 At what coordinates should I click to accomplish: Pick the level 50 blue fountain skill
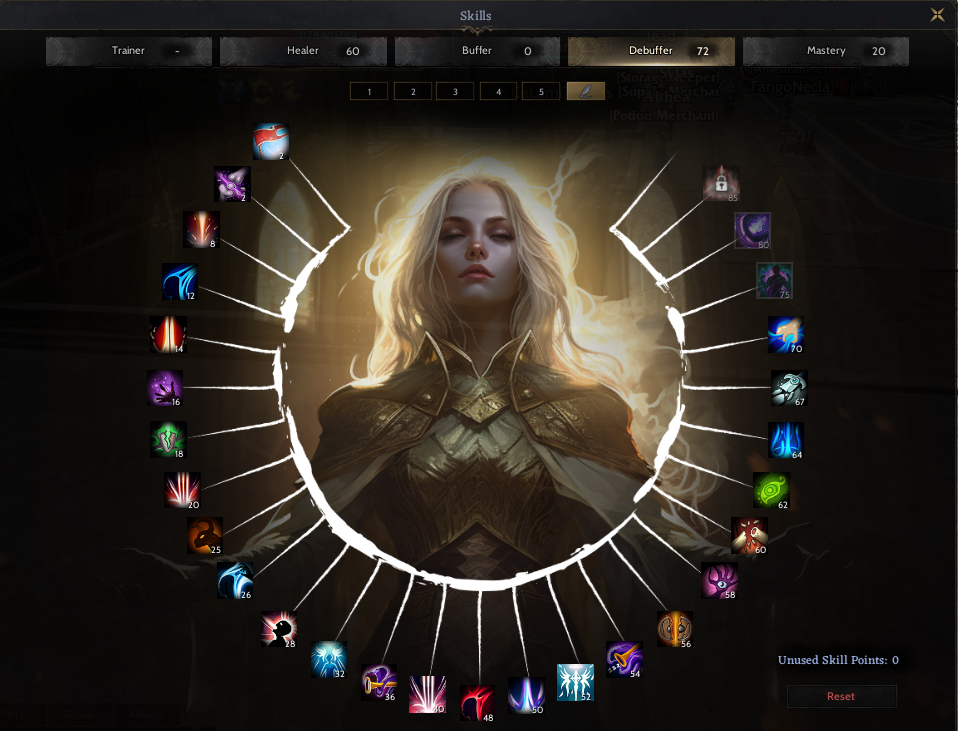tap(526, 696)
